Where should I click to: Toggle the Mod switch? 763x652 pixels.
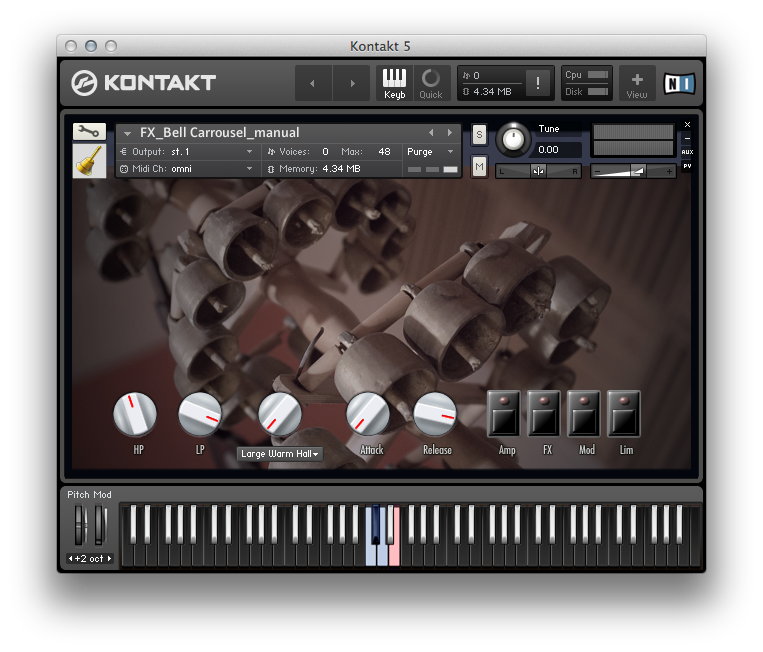tap(584, 414)
